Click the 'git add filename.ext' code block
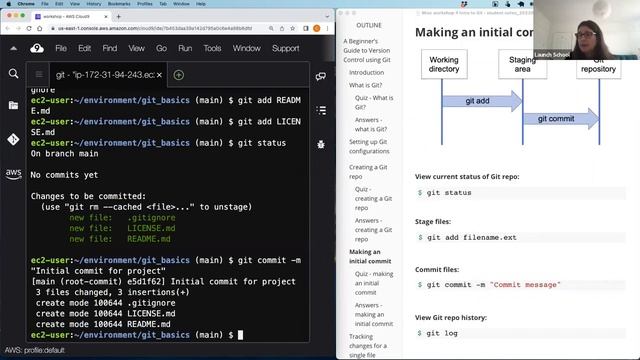This screenshot has height=360, width=640. click(520, 238)
